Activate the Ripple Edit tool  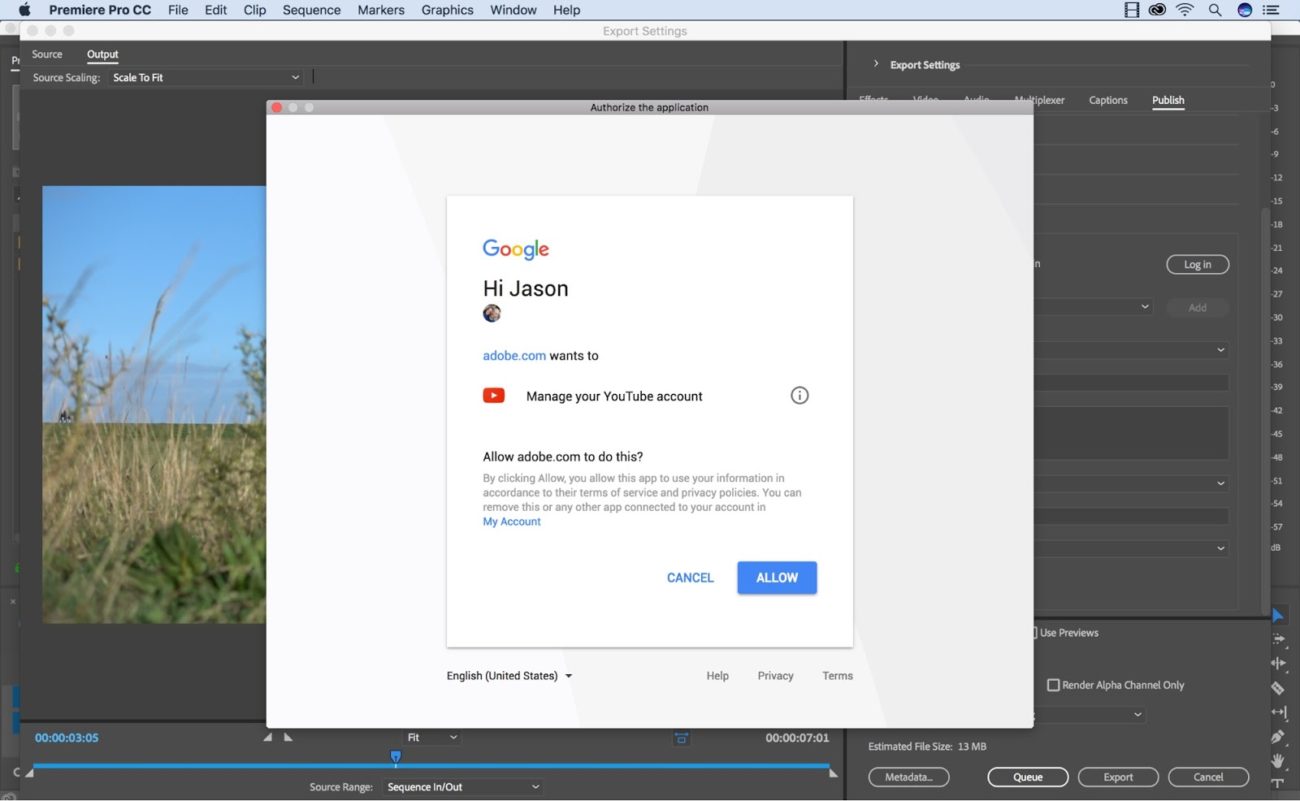(1278, 663)
